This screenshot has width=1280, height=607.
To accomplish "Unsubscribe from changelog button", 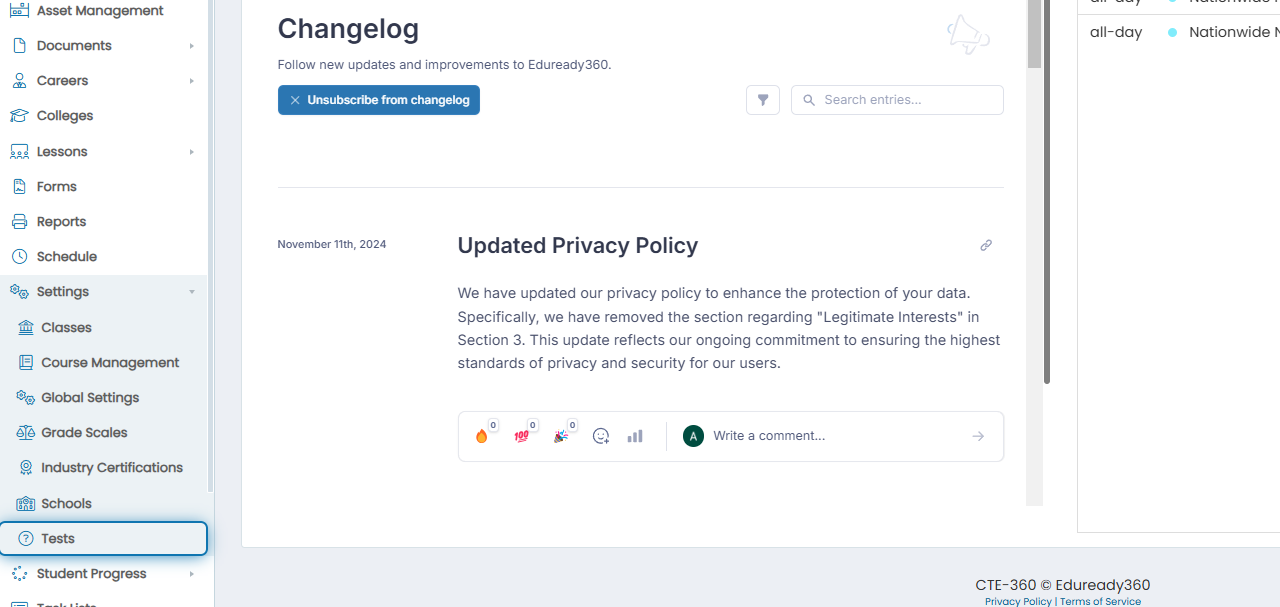I will pyautogui.click(x=379, y=100).
